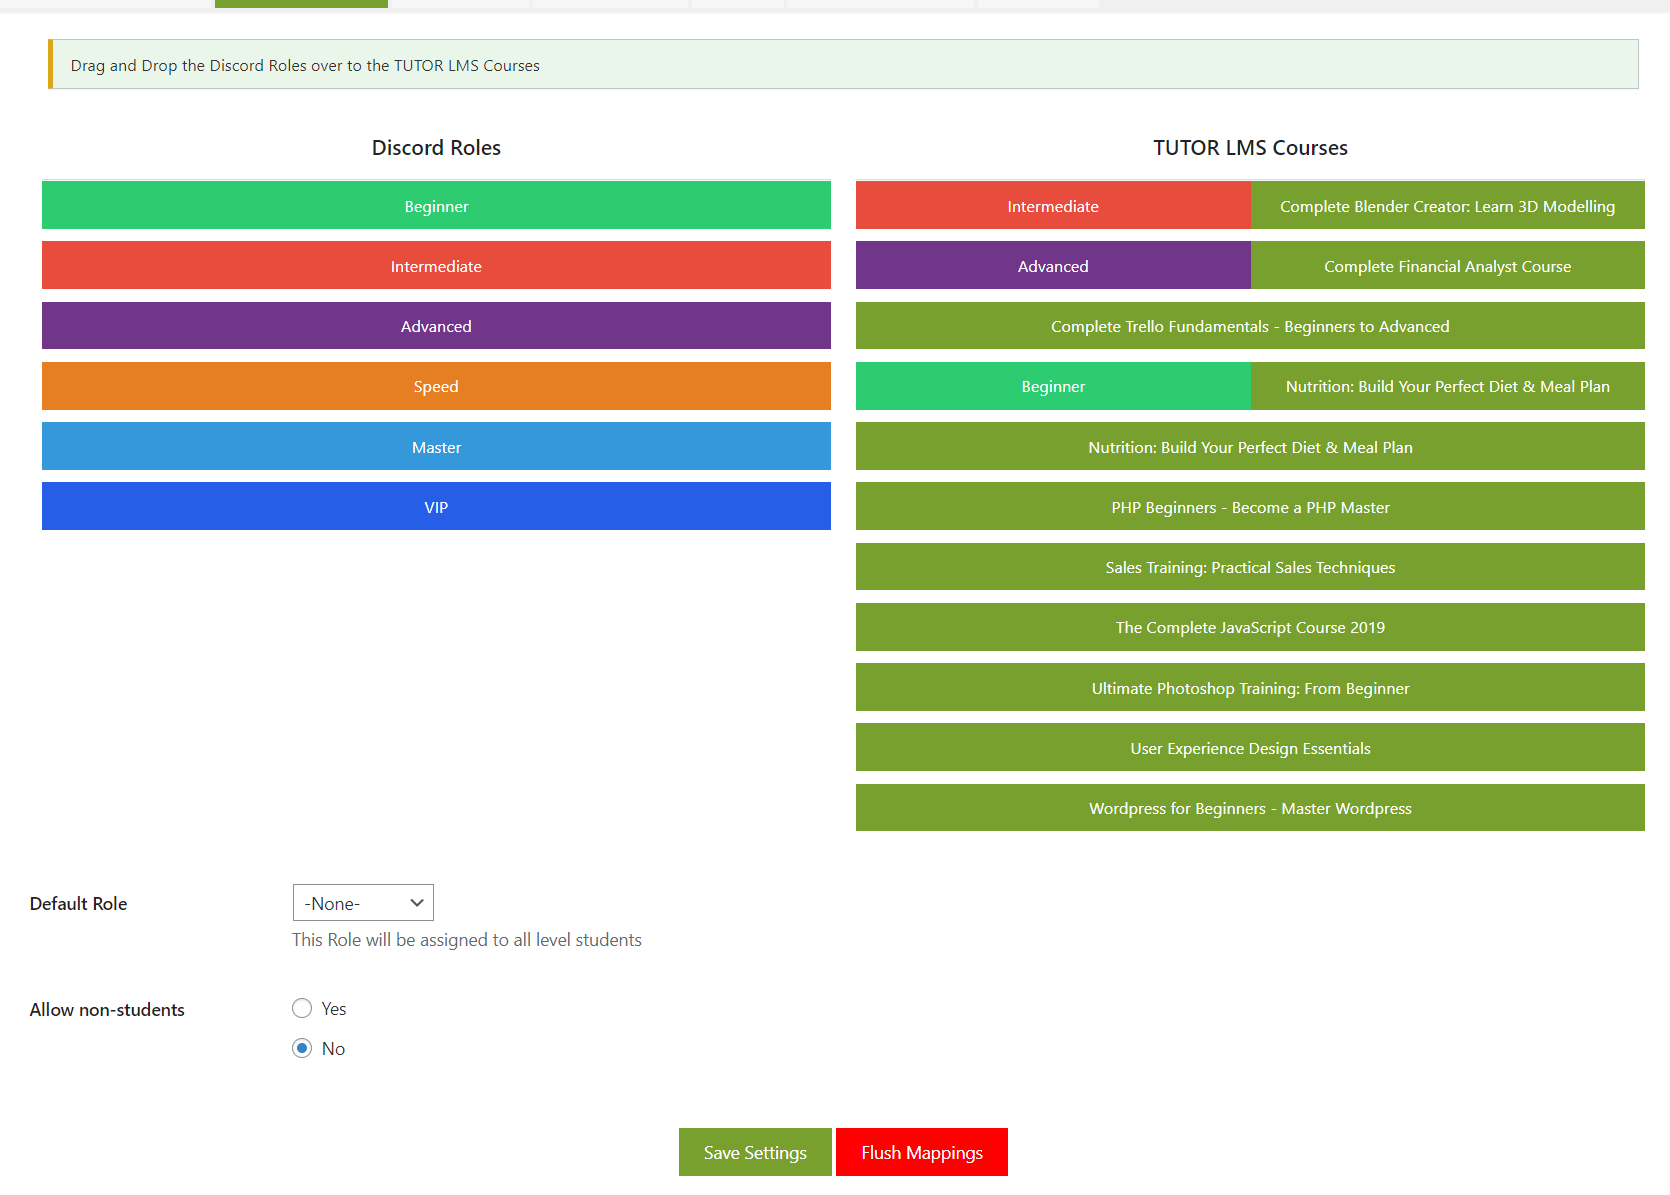Click Beginner role mapped to Nutrition course
The width and height of the screenshot is (1670, 1195).
pos(1052,386)
